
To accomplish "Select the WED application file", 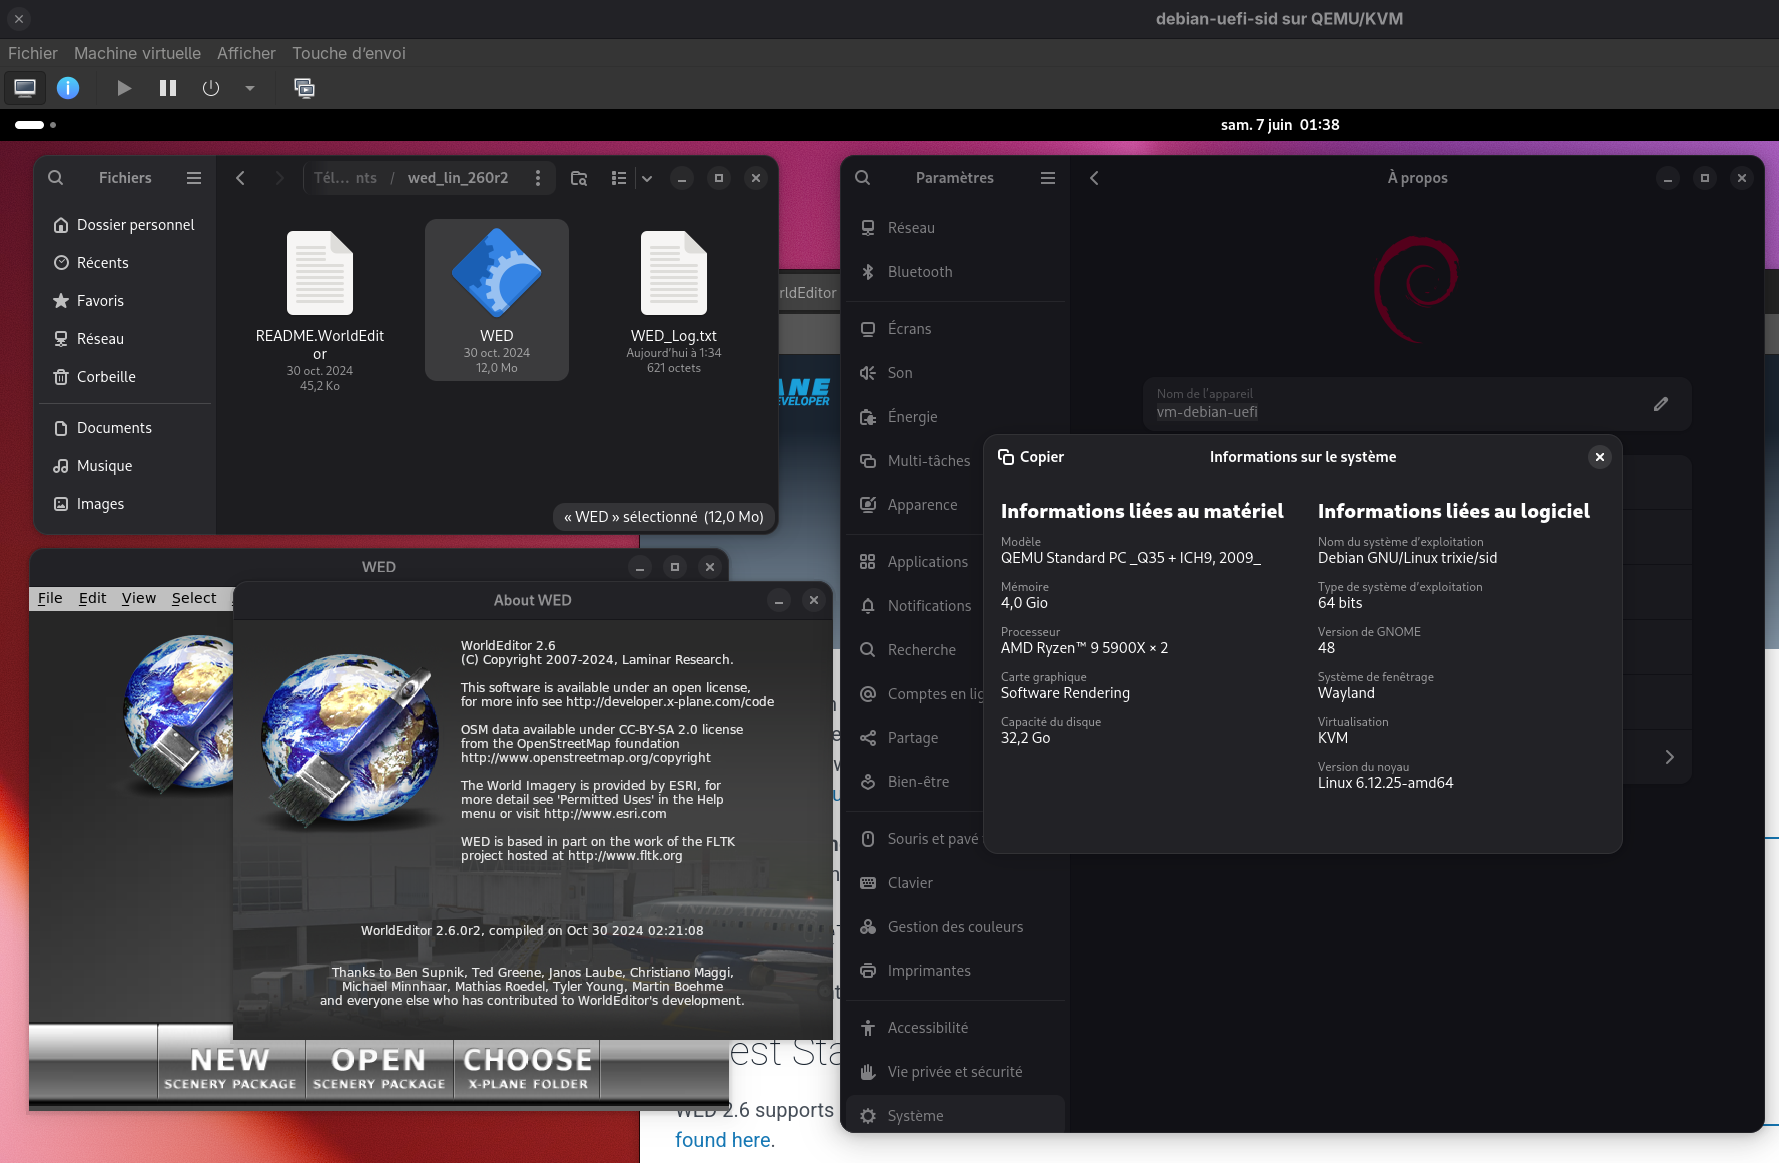I will pos(497,299).
